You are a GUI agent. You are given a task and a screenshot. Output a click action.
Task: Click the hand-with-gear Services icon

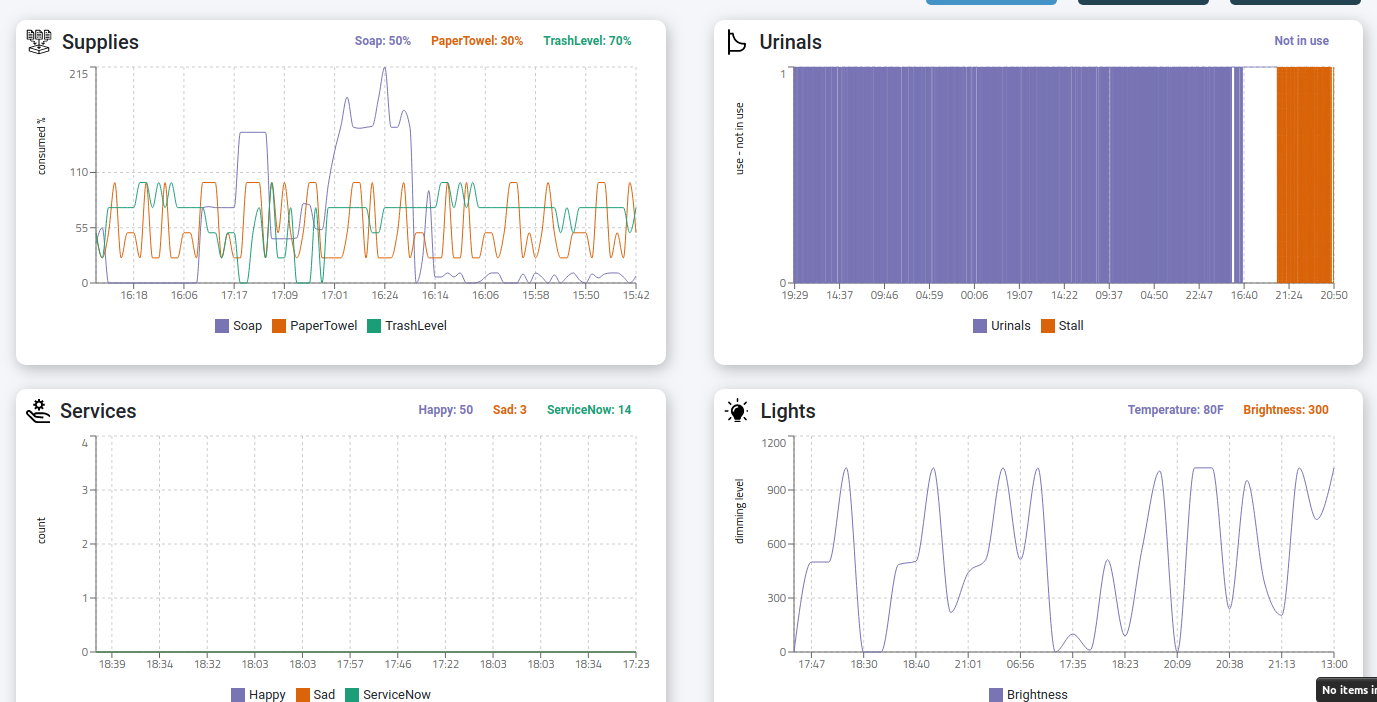coord(37,409)
